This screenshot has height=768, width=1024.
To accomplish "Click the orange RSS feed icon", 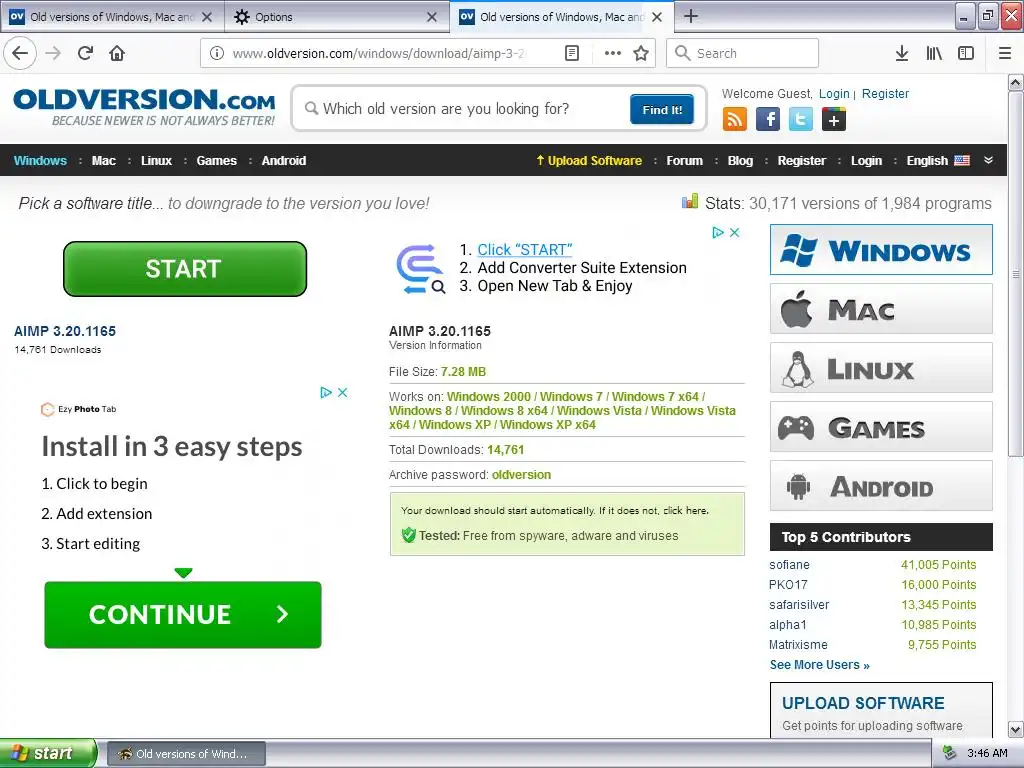I will click(x=735, y=119).
